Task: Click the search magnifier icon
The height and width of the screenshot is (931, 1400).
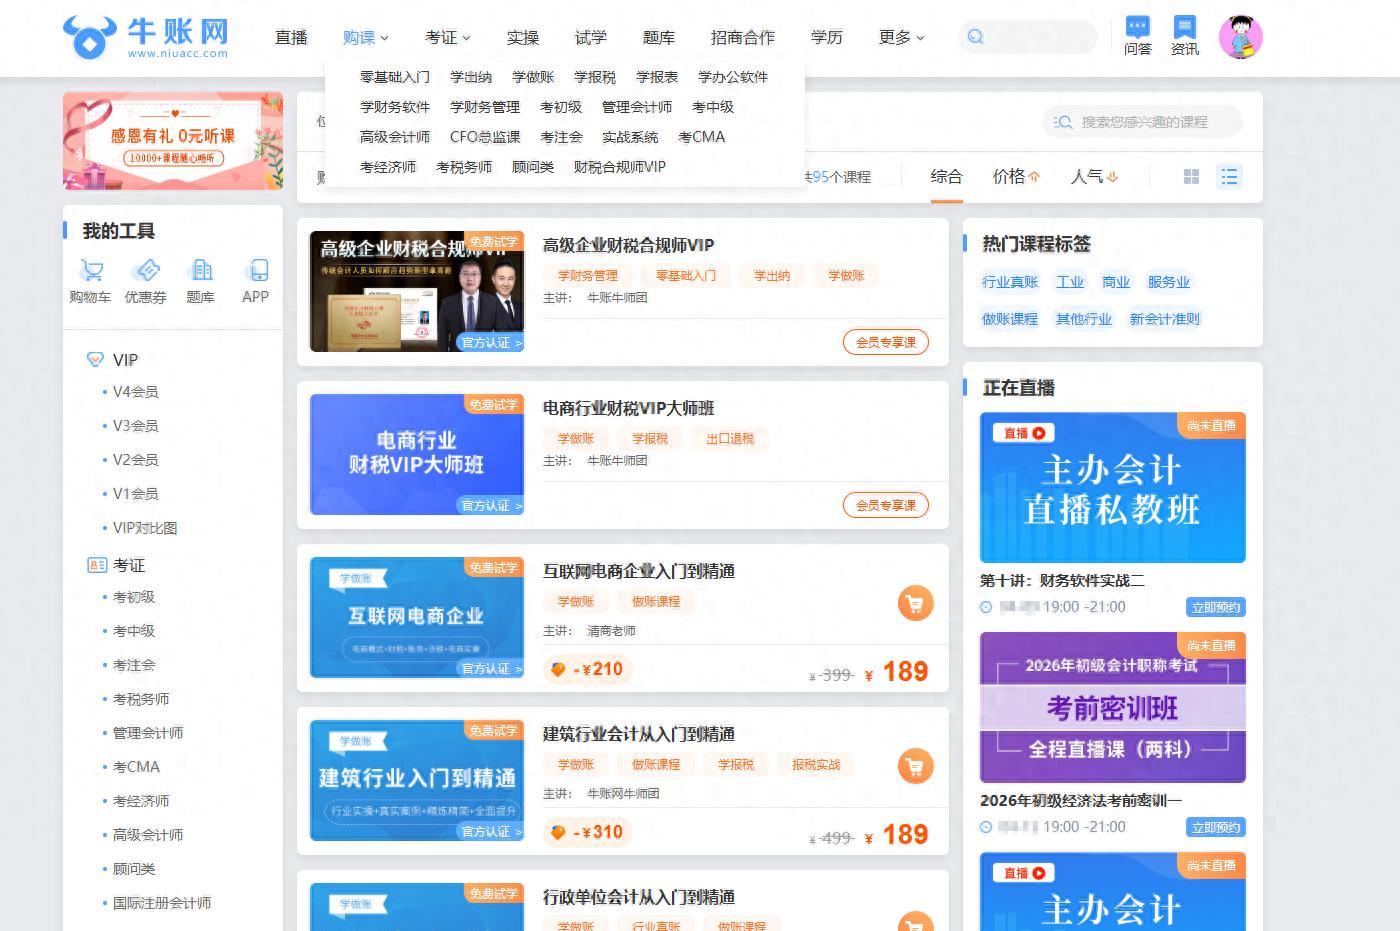Action: point(974,36)
